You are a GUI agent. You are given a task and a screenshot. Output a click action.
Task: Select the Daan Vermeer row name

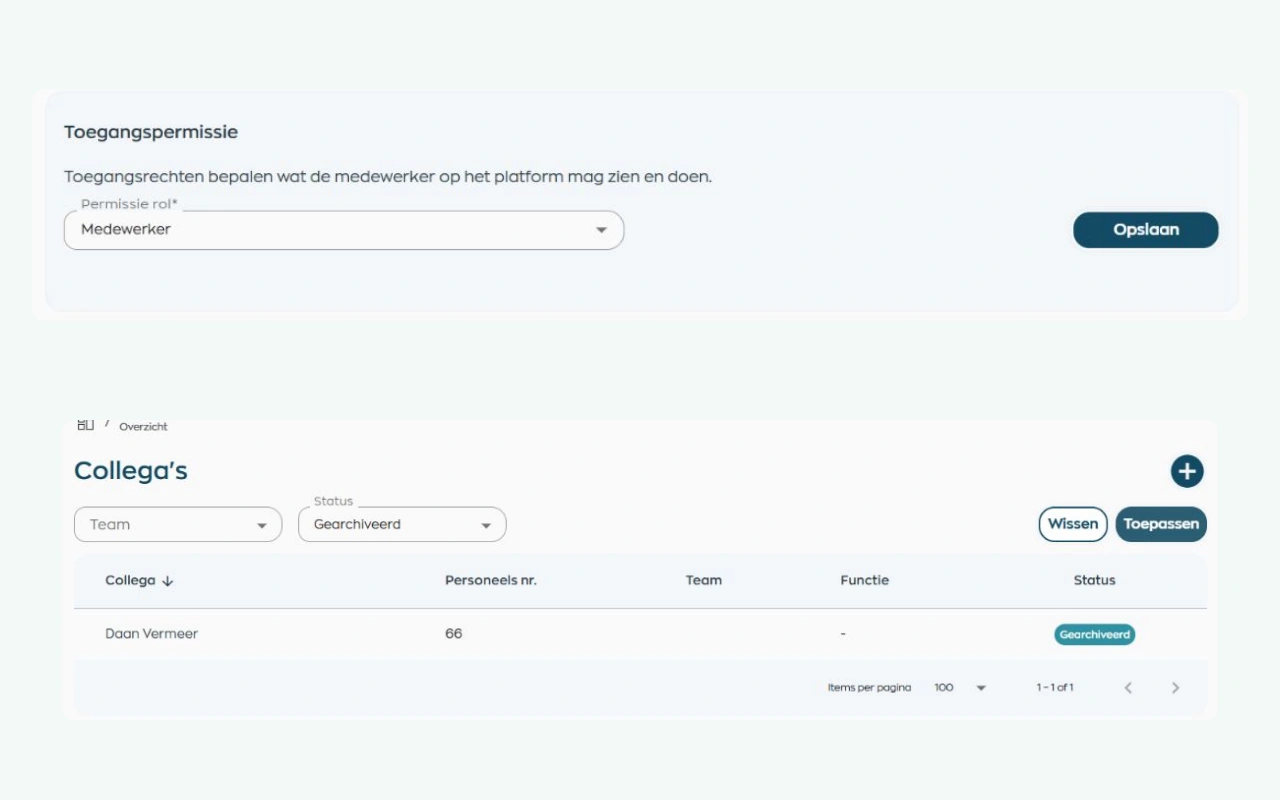152,634
